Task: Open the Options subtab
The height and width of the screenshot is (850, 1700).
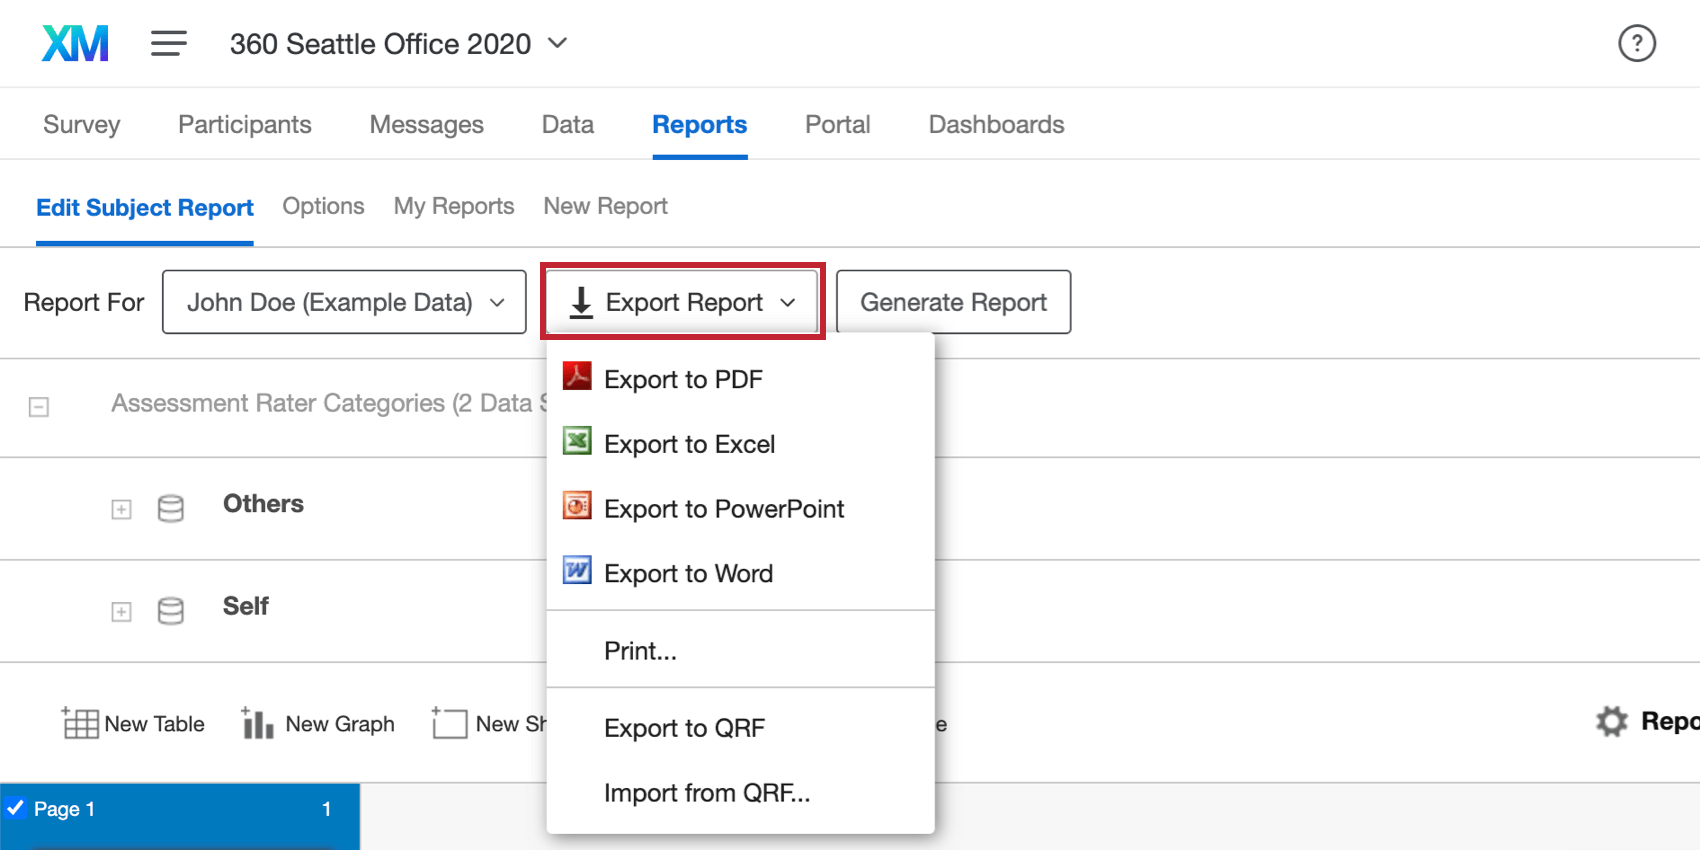Action: pyautogui.click(x=323, y=206)
